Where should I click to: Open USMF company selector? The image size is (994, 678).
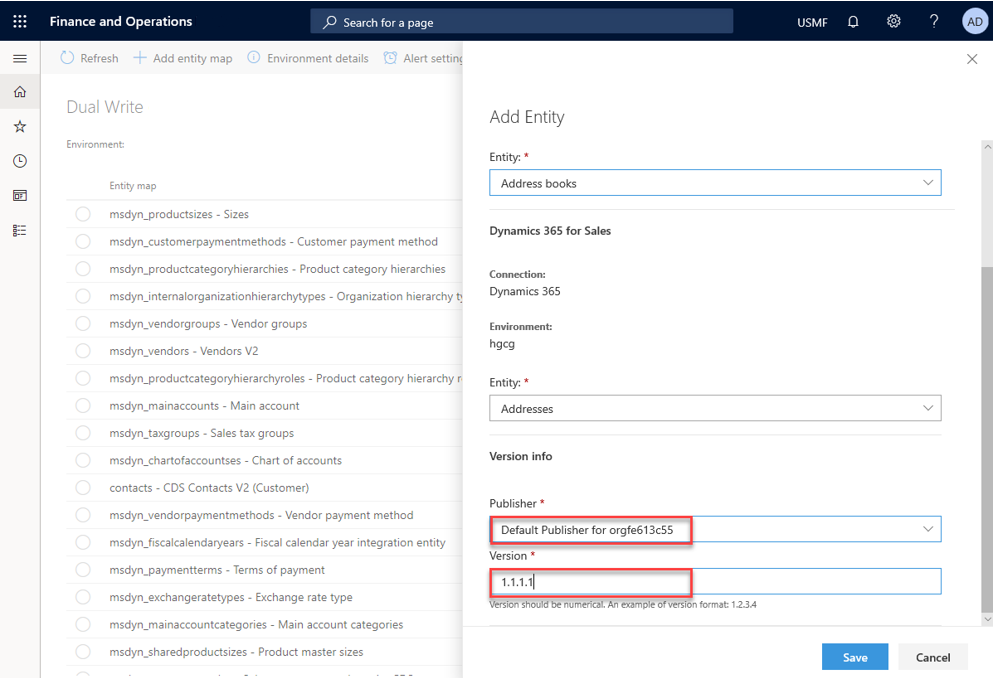click(x=812, y=21)
